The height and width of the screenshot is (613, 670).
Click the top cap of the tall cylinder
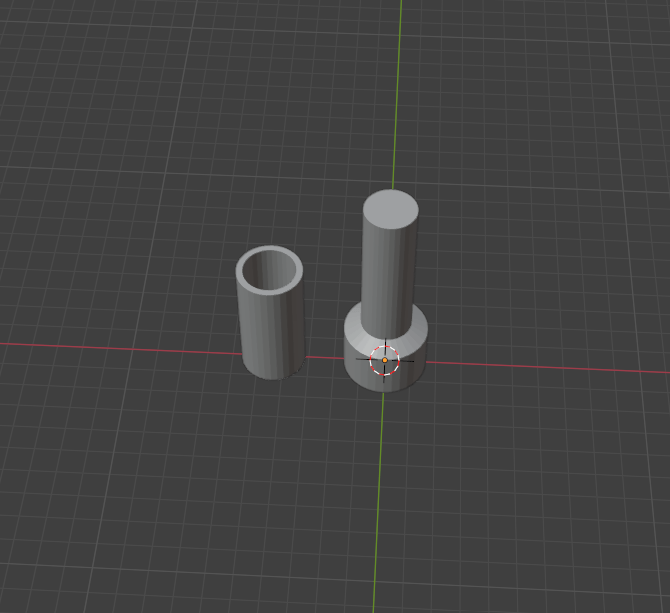pyautogui.click(x=390, y=211)
